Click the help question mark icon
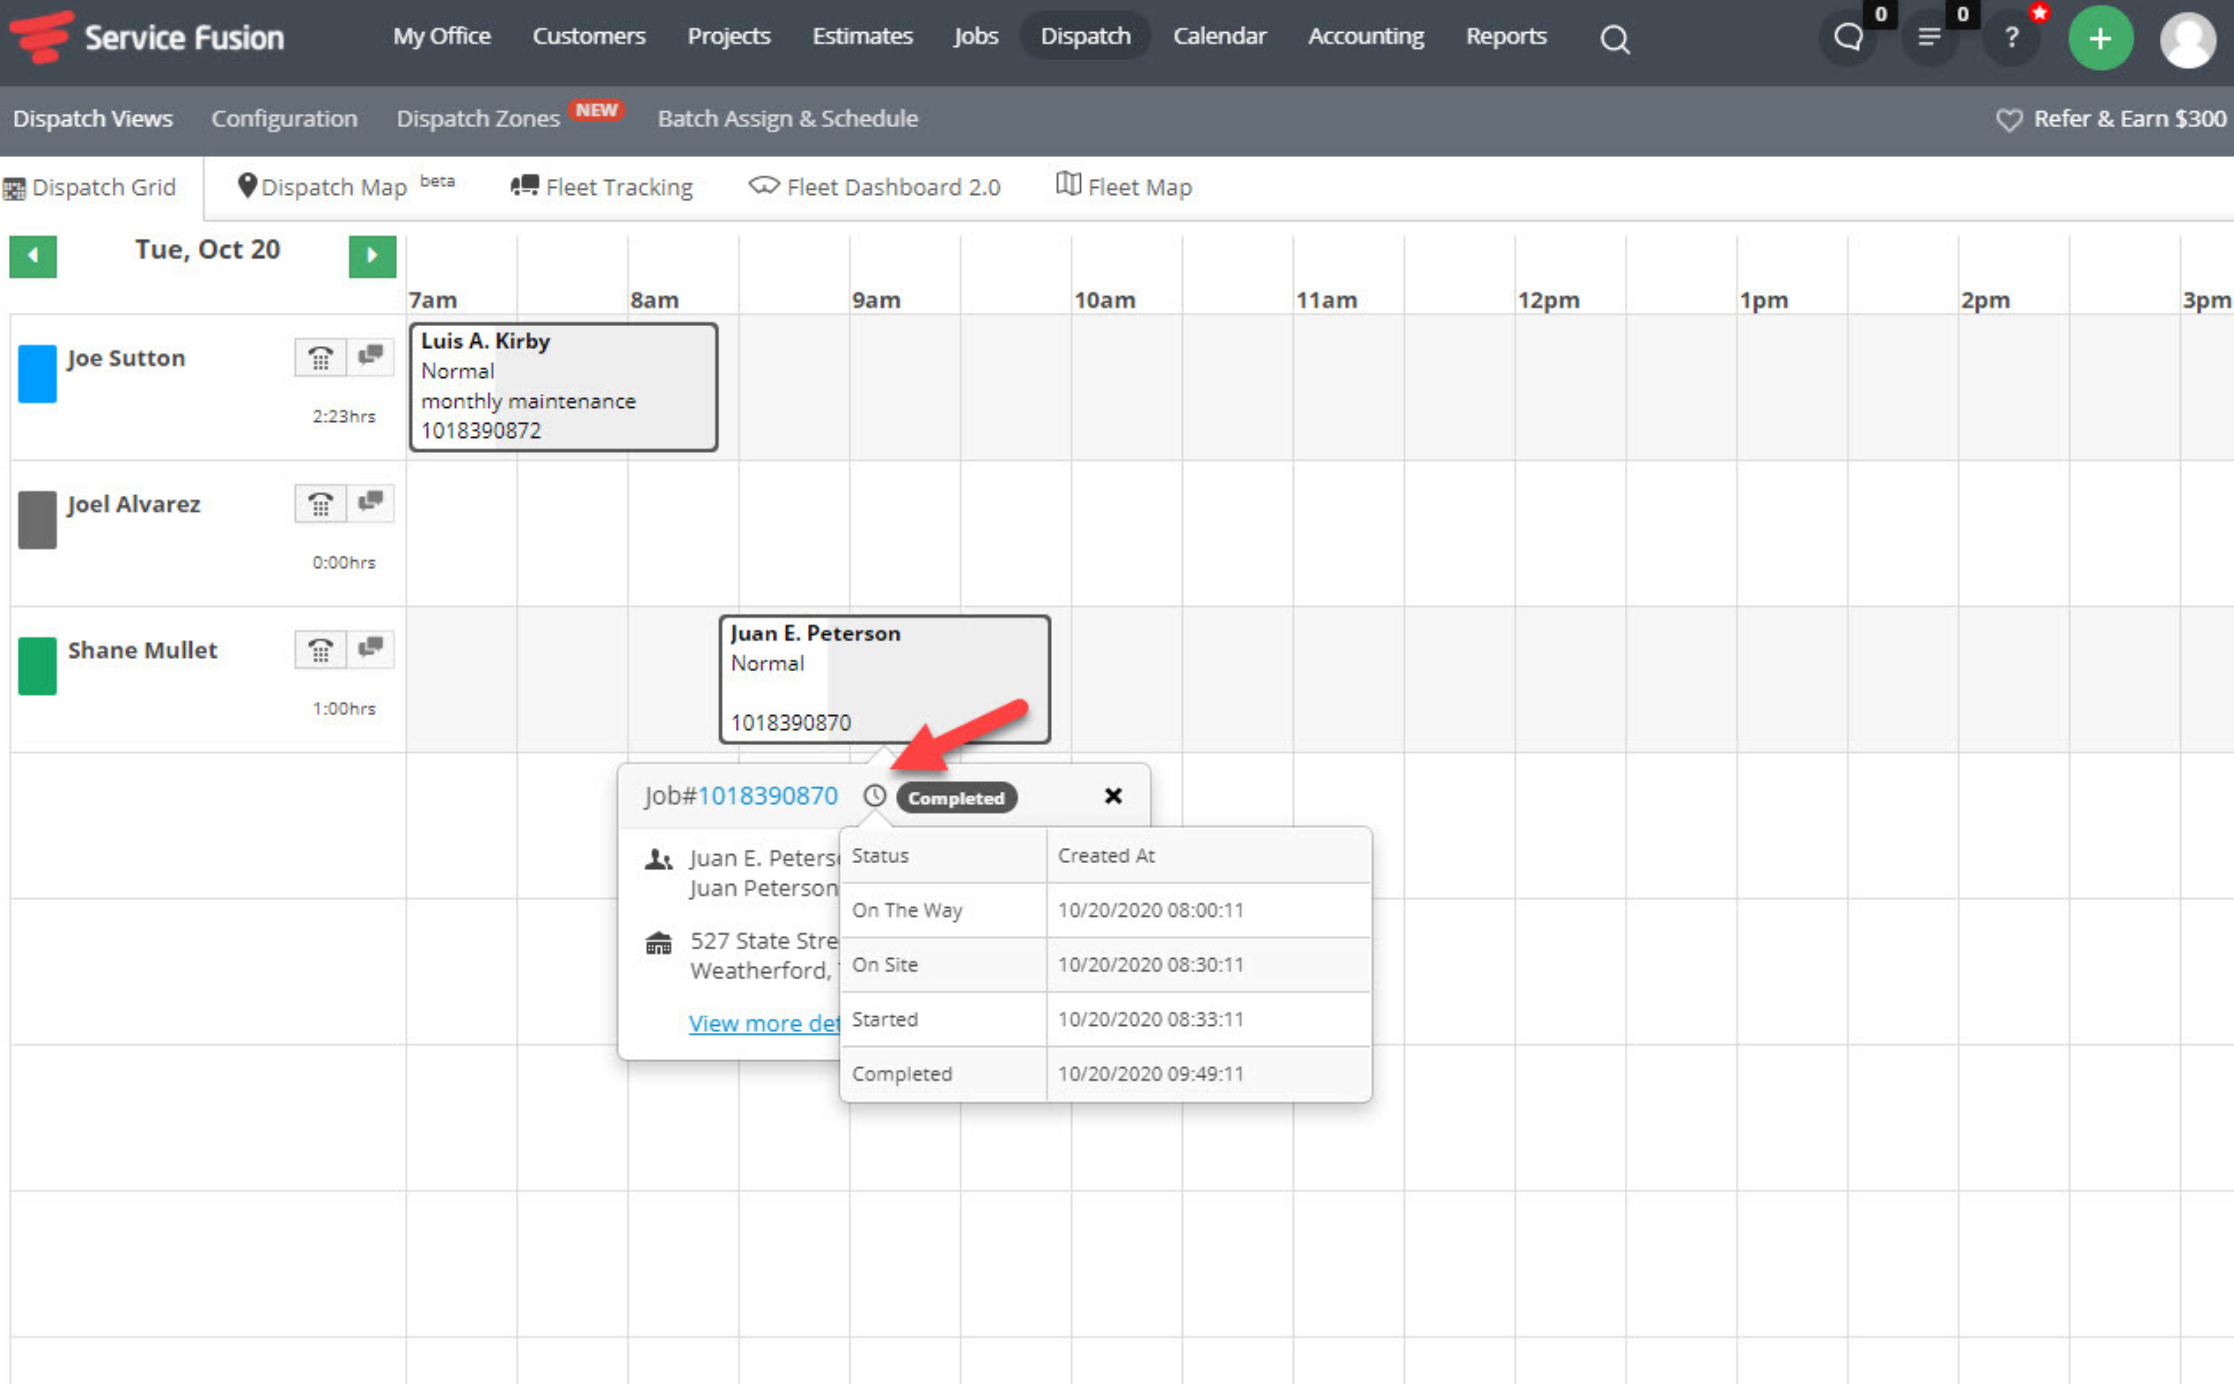Image resolution: width=2234 pixels, height=1384 pixels. click(2011, 38)
